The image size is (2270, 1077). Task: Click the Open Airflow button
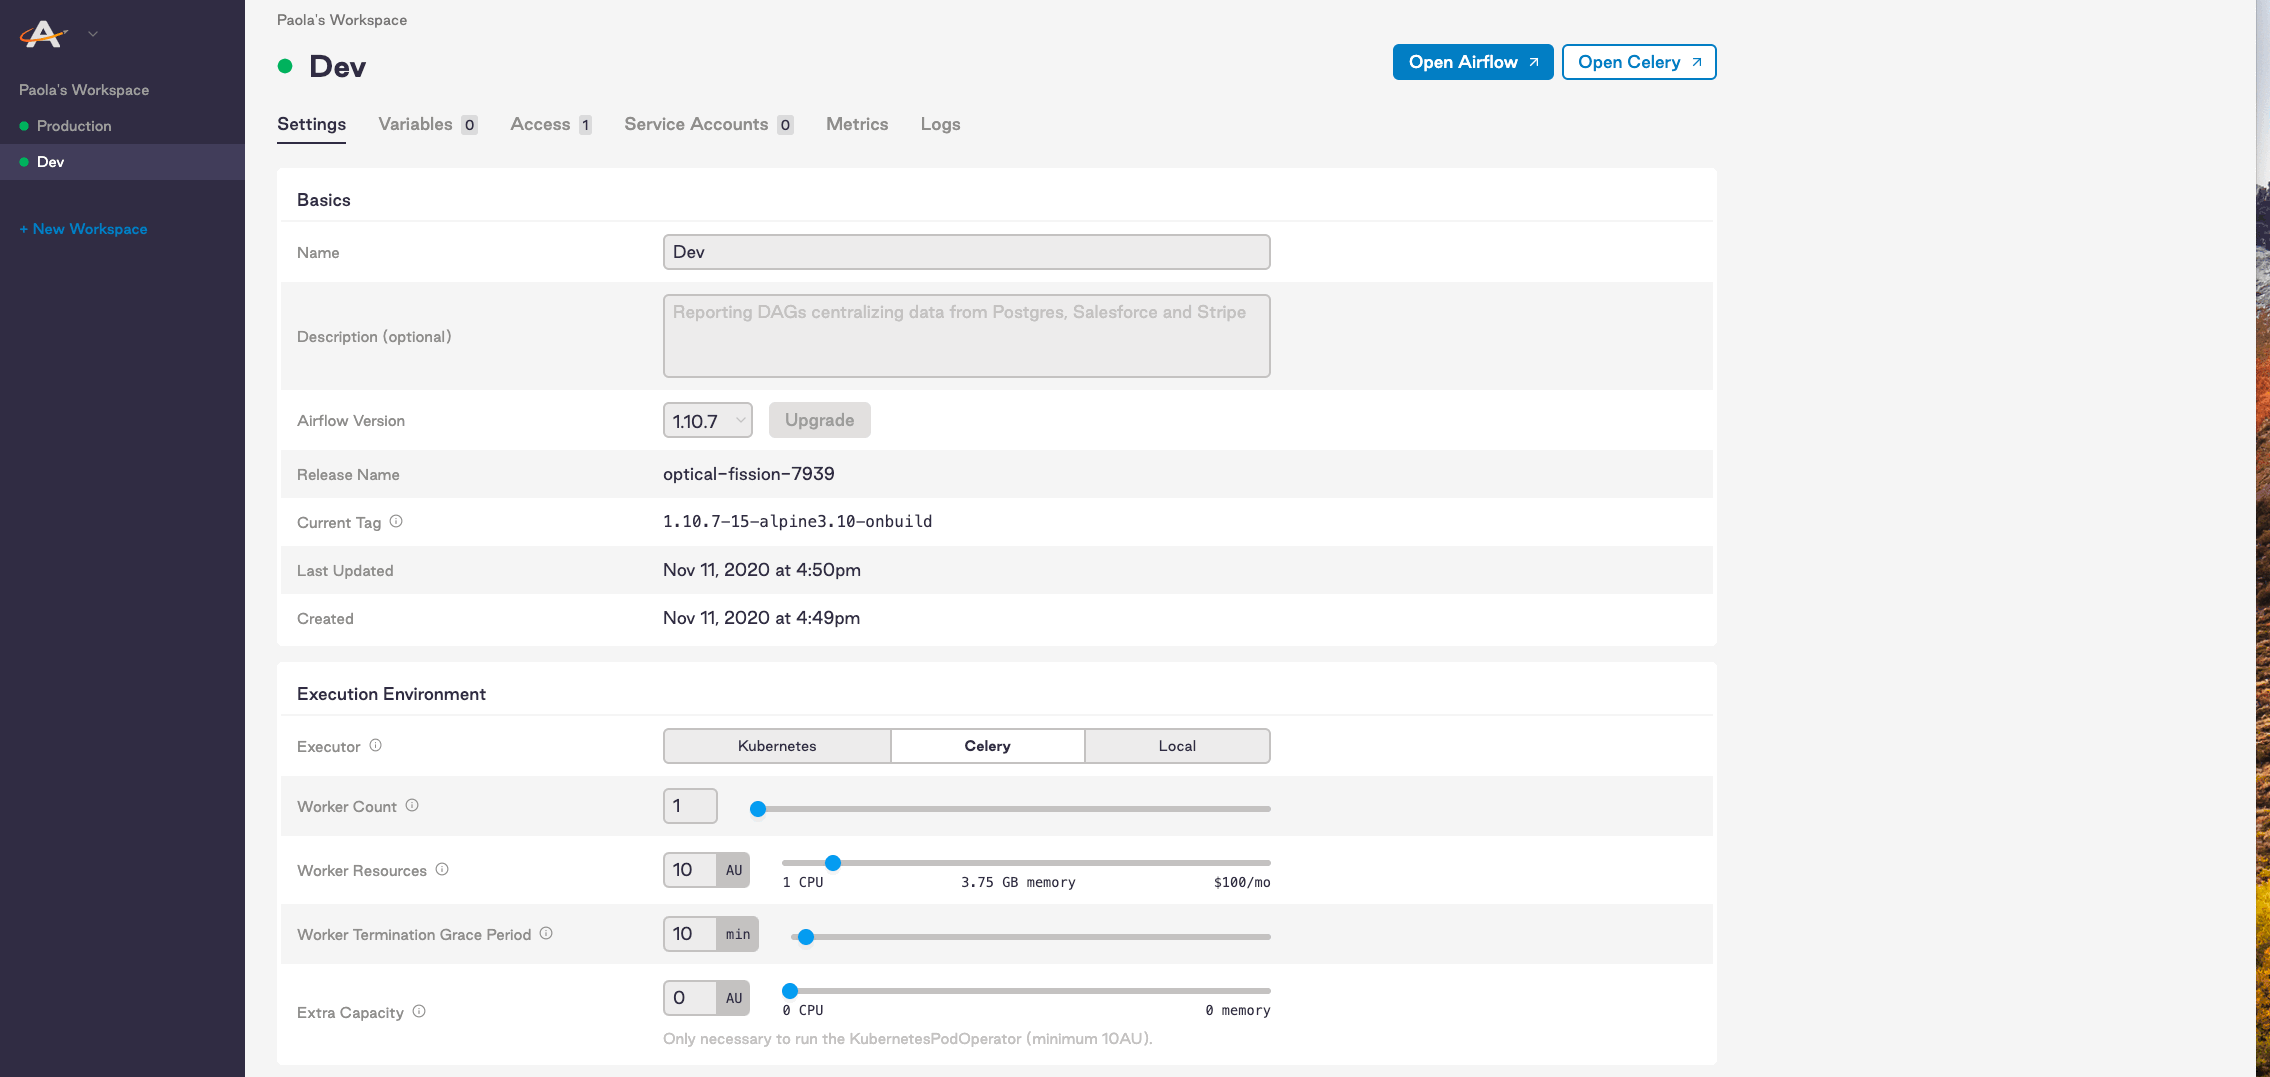(1472, 61)
